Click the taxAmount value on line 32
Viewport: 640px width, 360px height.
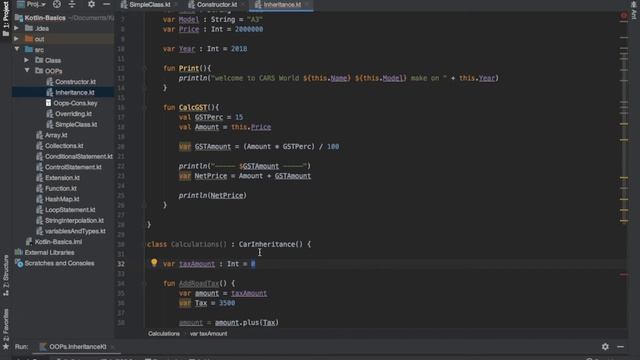(253, 264)
